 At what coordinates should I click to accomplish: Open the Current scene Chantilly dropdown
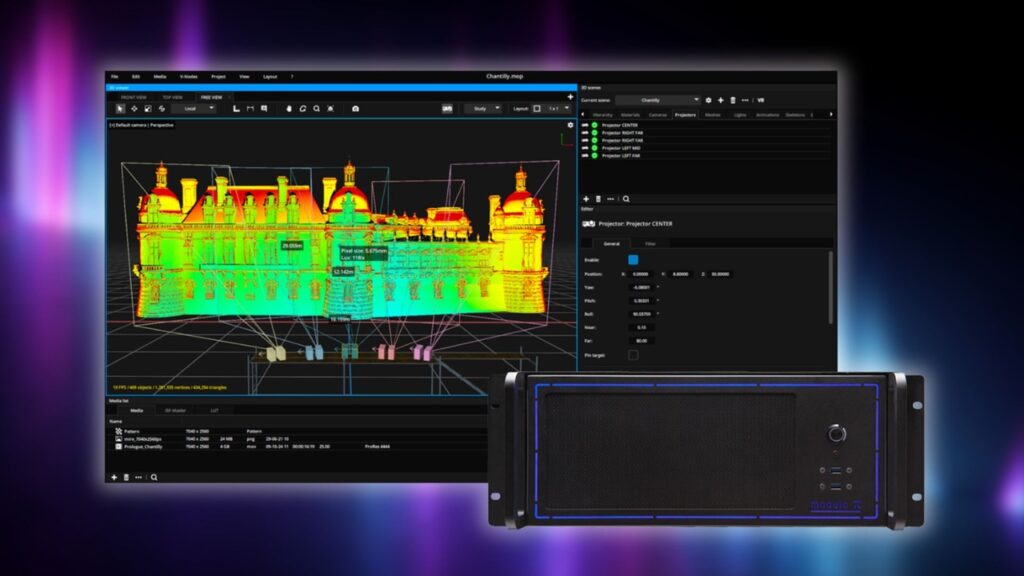pos(657,100)
